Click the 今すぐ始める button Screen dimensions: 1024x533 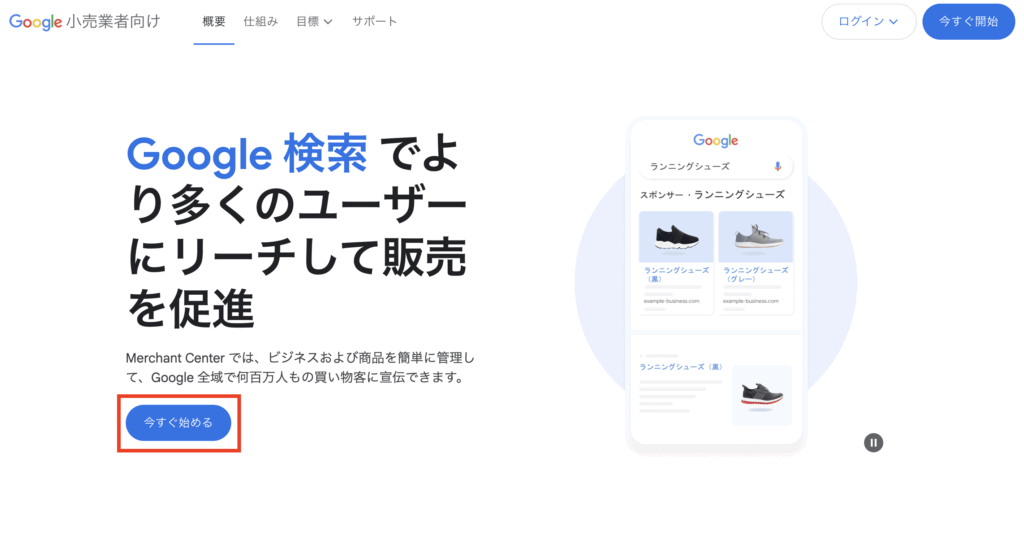pyautogui.click(x=178, y=423)
